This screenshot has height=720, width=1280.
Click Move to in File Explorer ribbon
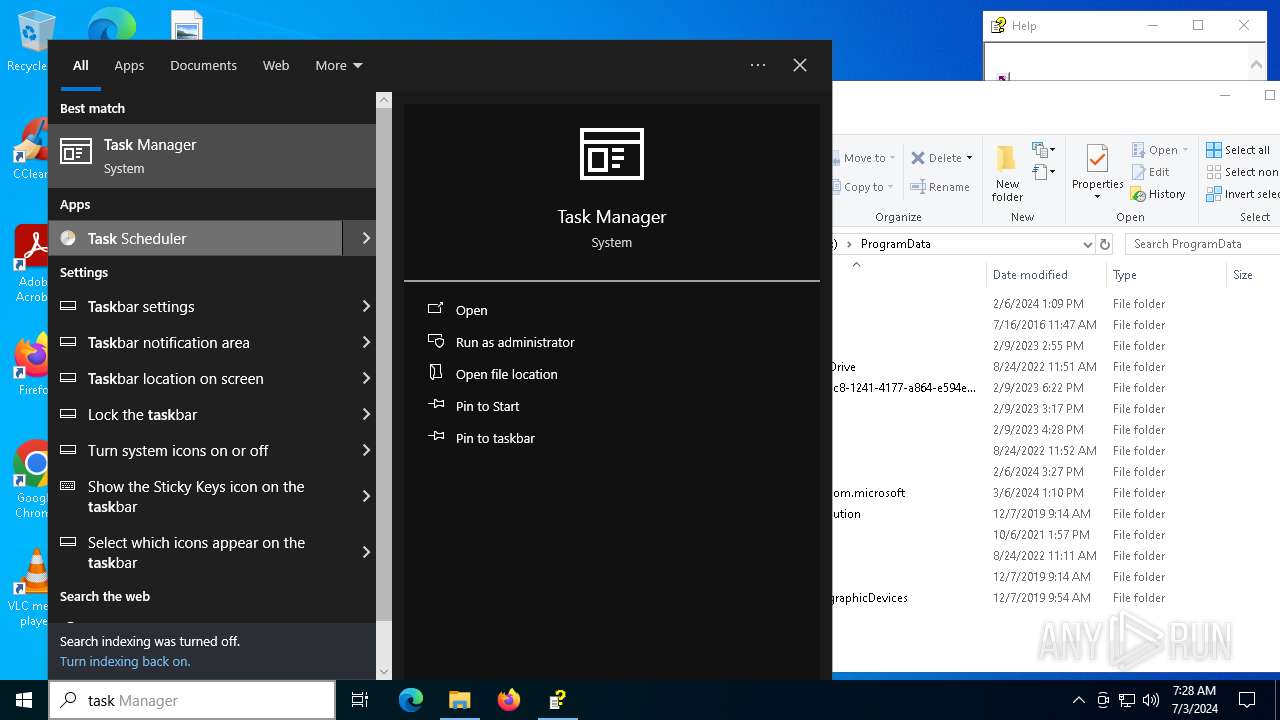(864, 158)
